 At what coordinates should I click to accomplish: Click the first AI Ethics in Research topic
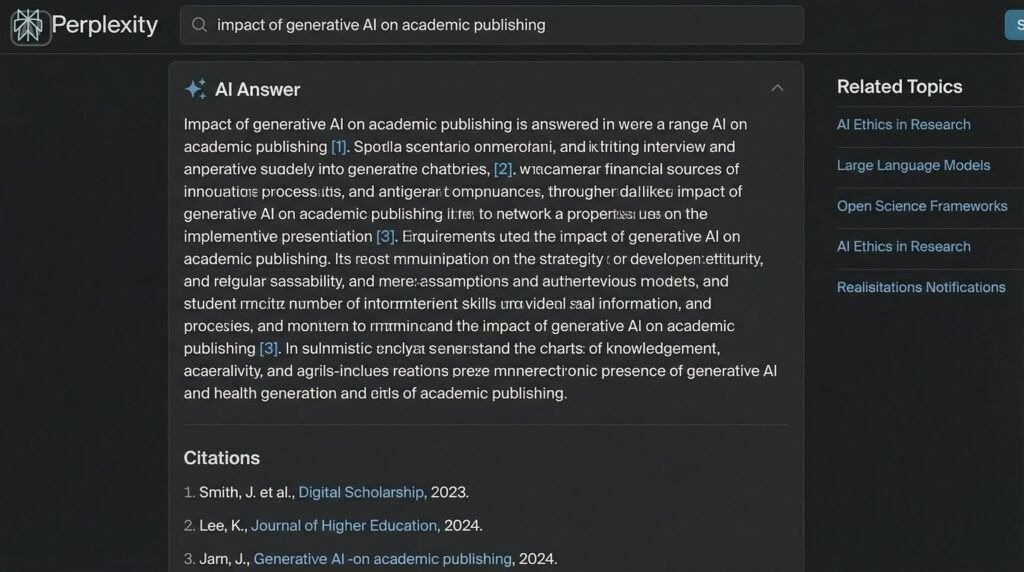[x=903, y=124]
